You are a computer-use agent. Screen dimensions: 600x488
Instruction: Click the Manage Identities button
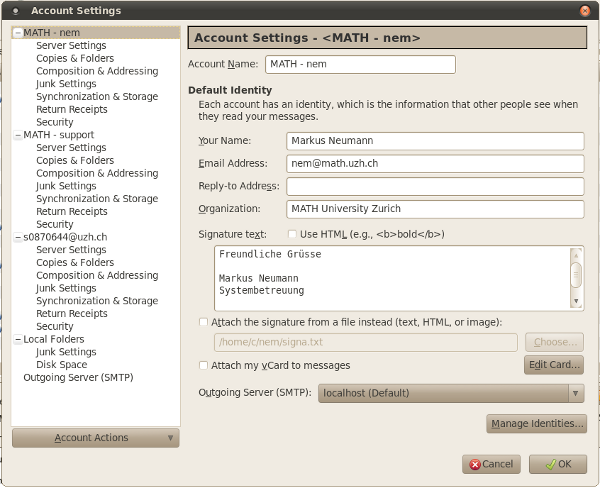click(x=536, y=425)
